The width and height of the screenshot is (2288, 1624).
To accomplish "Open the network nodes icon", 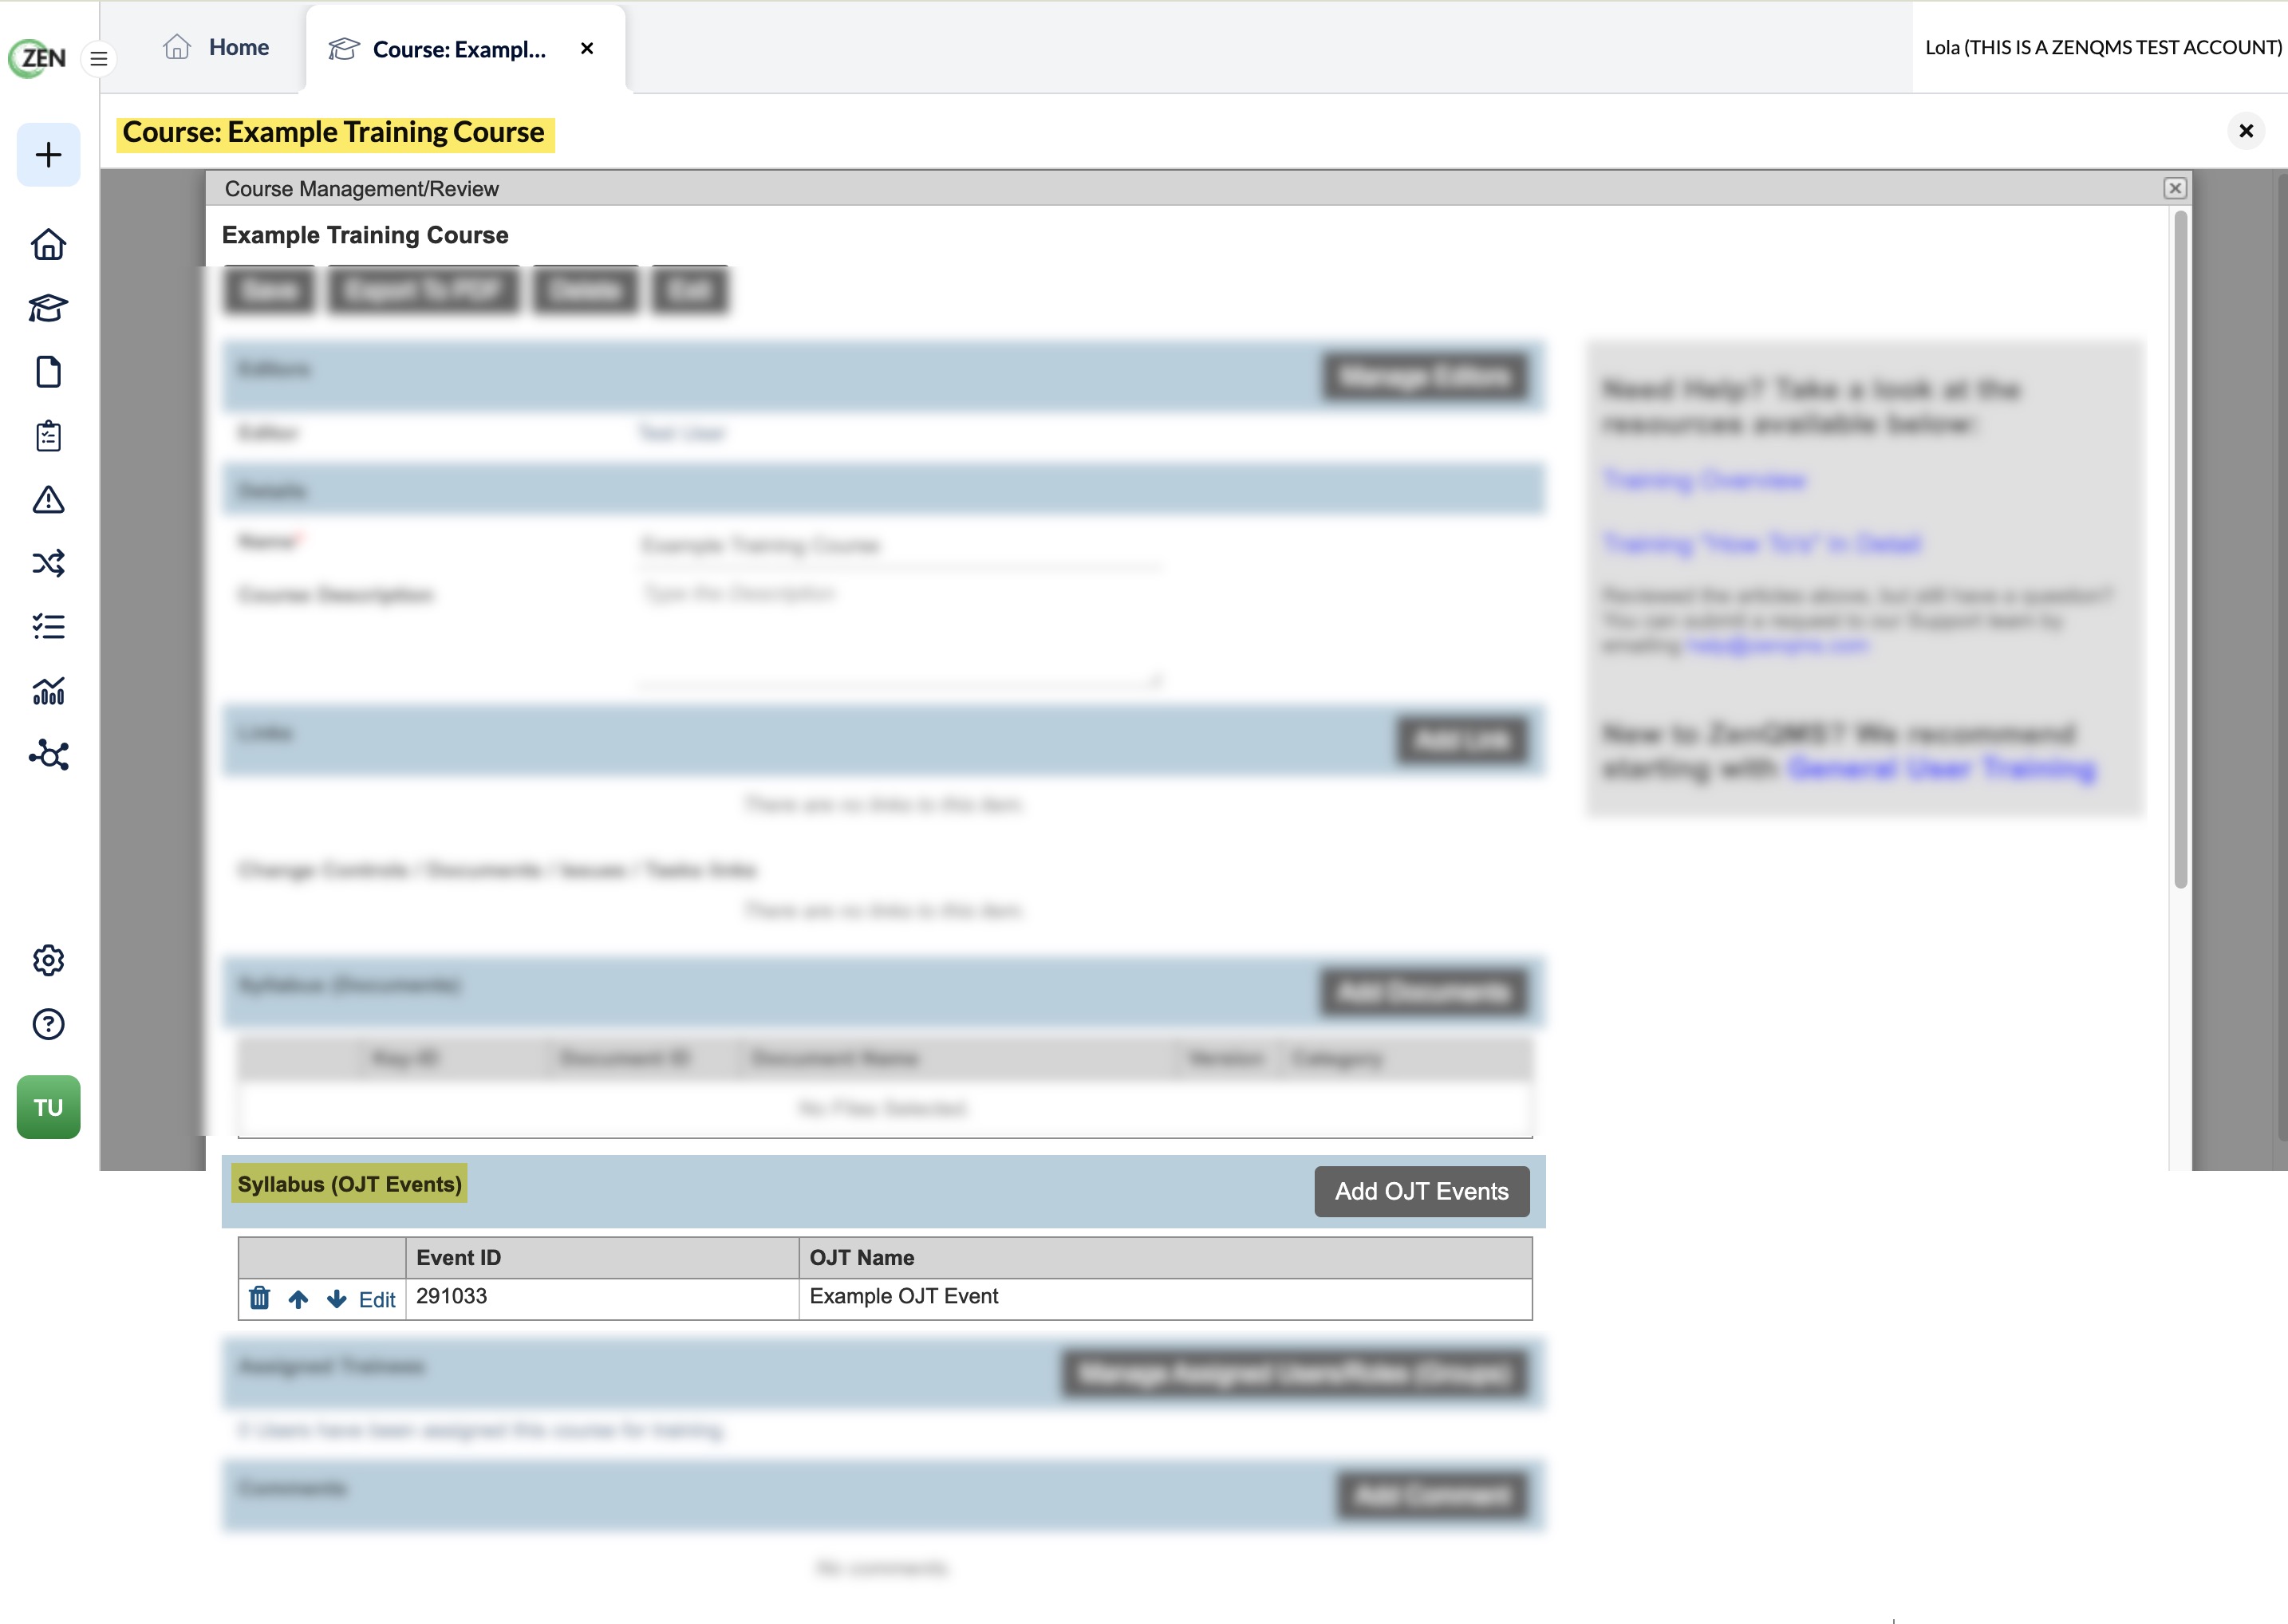I will [x=48, y=754].
